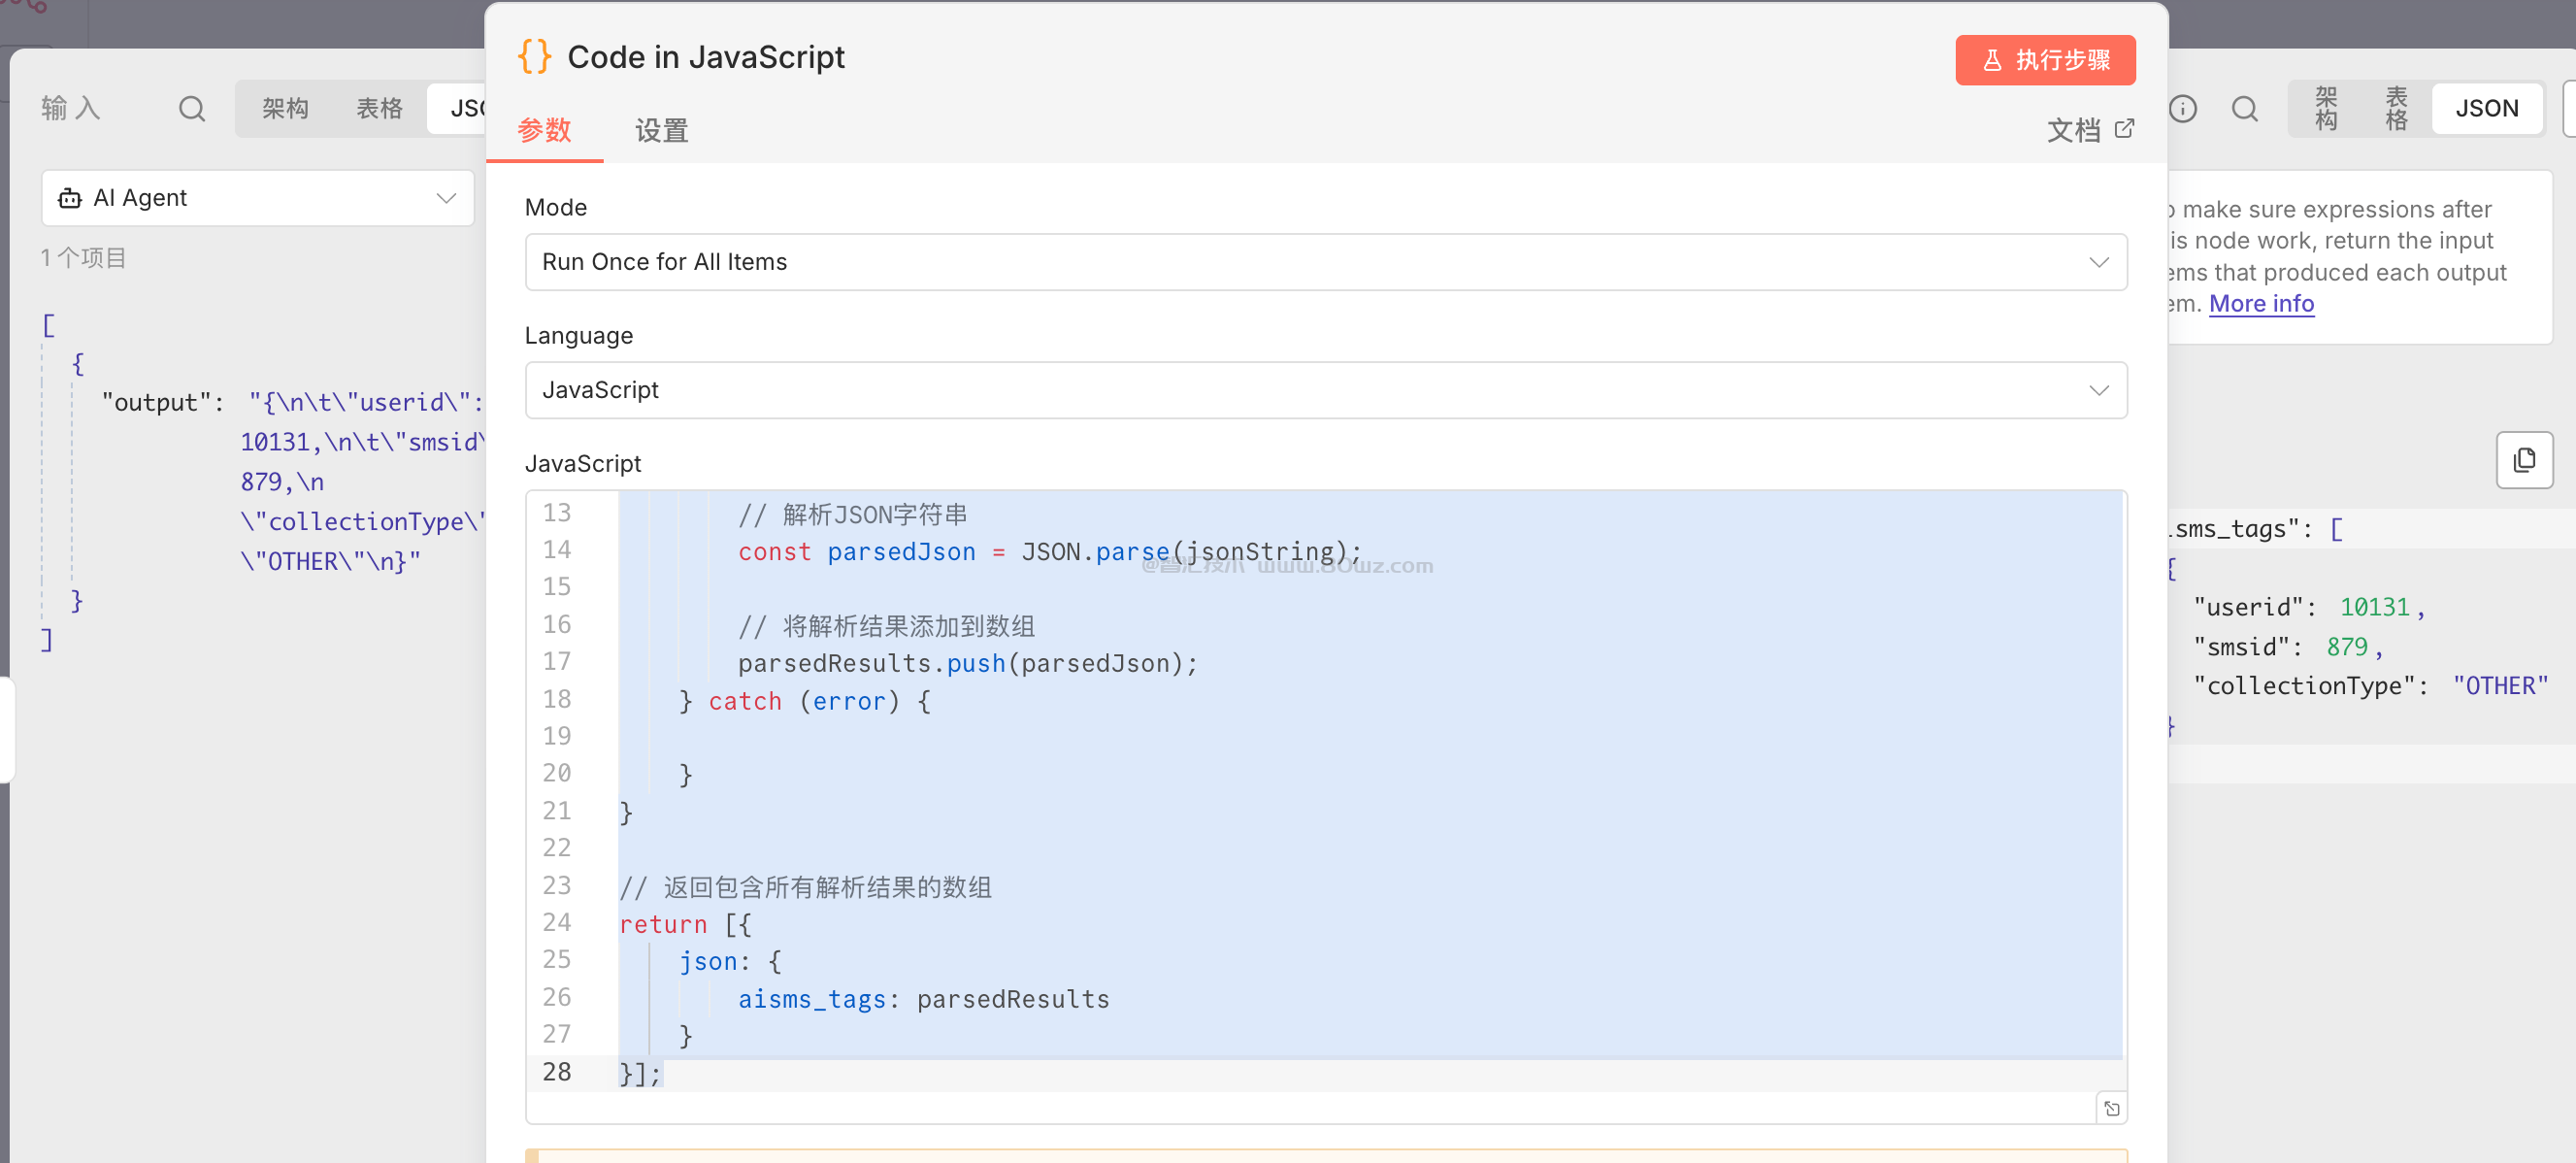Open the Language dropdown showing JavaScript
Viewport: 2576px width, 1163px height.
coord(1325,390)
